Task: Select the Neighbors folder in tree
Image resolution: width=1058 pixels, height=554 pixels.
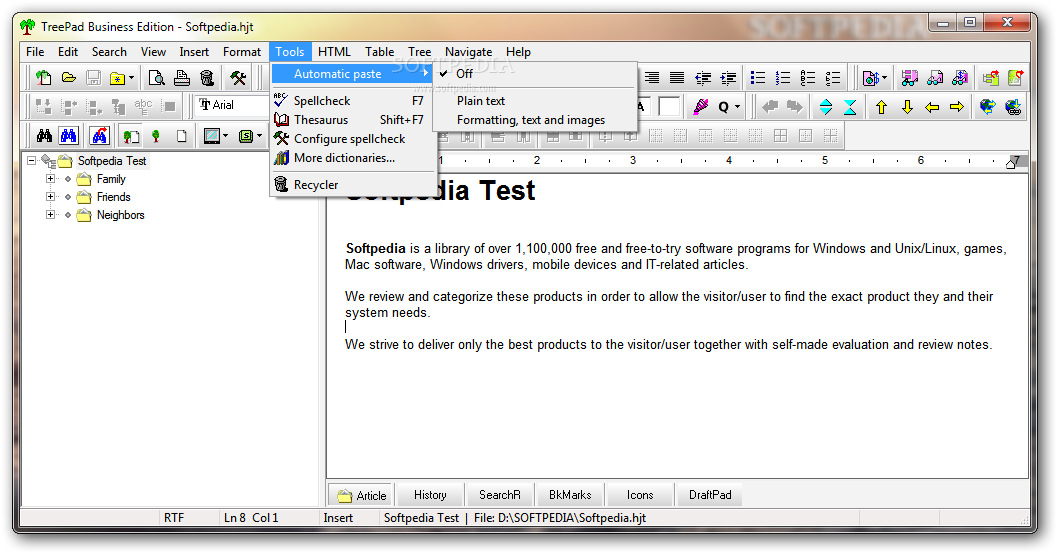Action: [120, 215]
